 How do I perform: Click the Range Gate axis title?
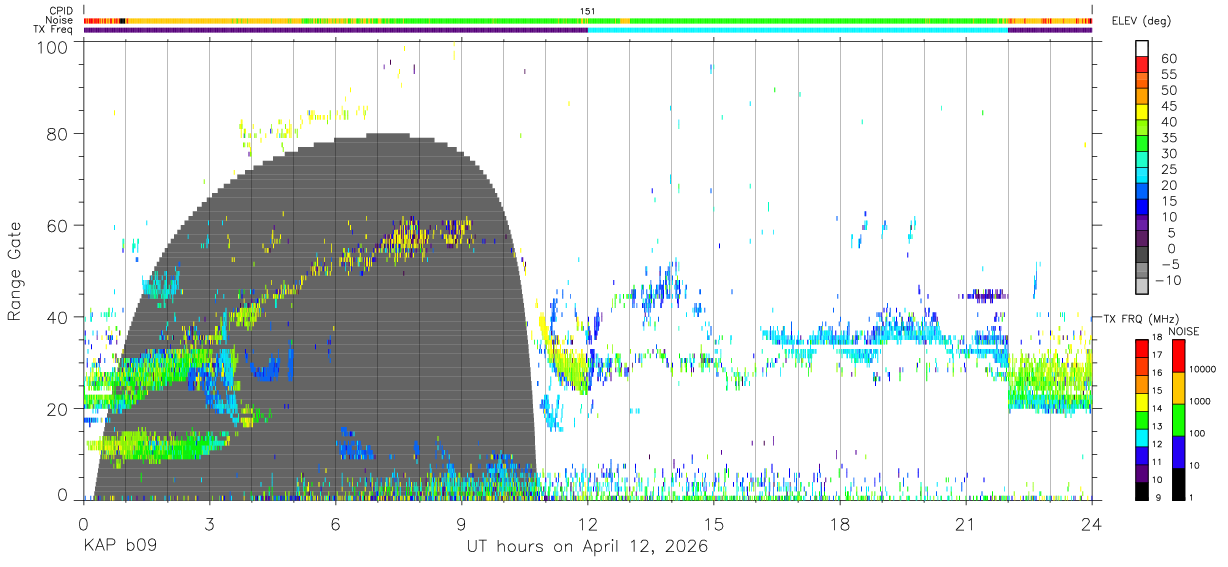pyautogui.click(x=15, y=271)
